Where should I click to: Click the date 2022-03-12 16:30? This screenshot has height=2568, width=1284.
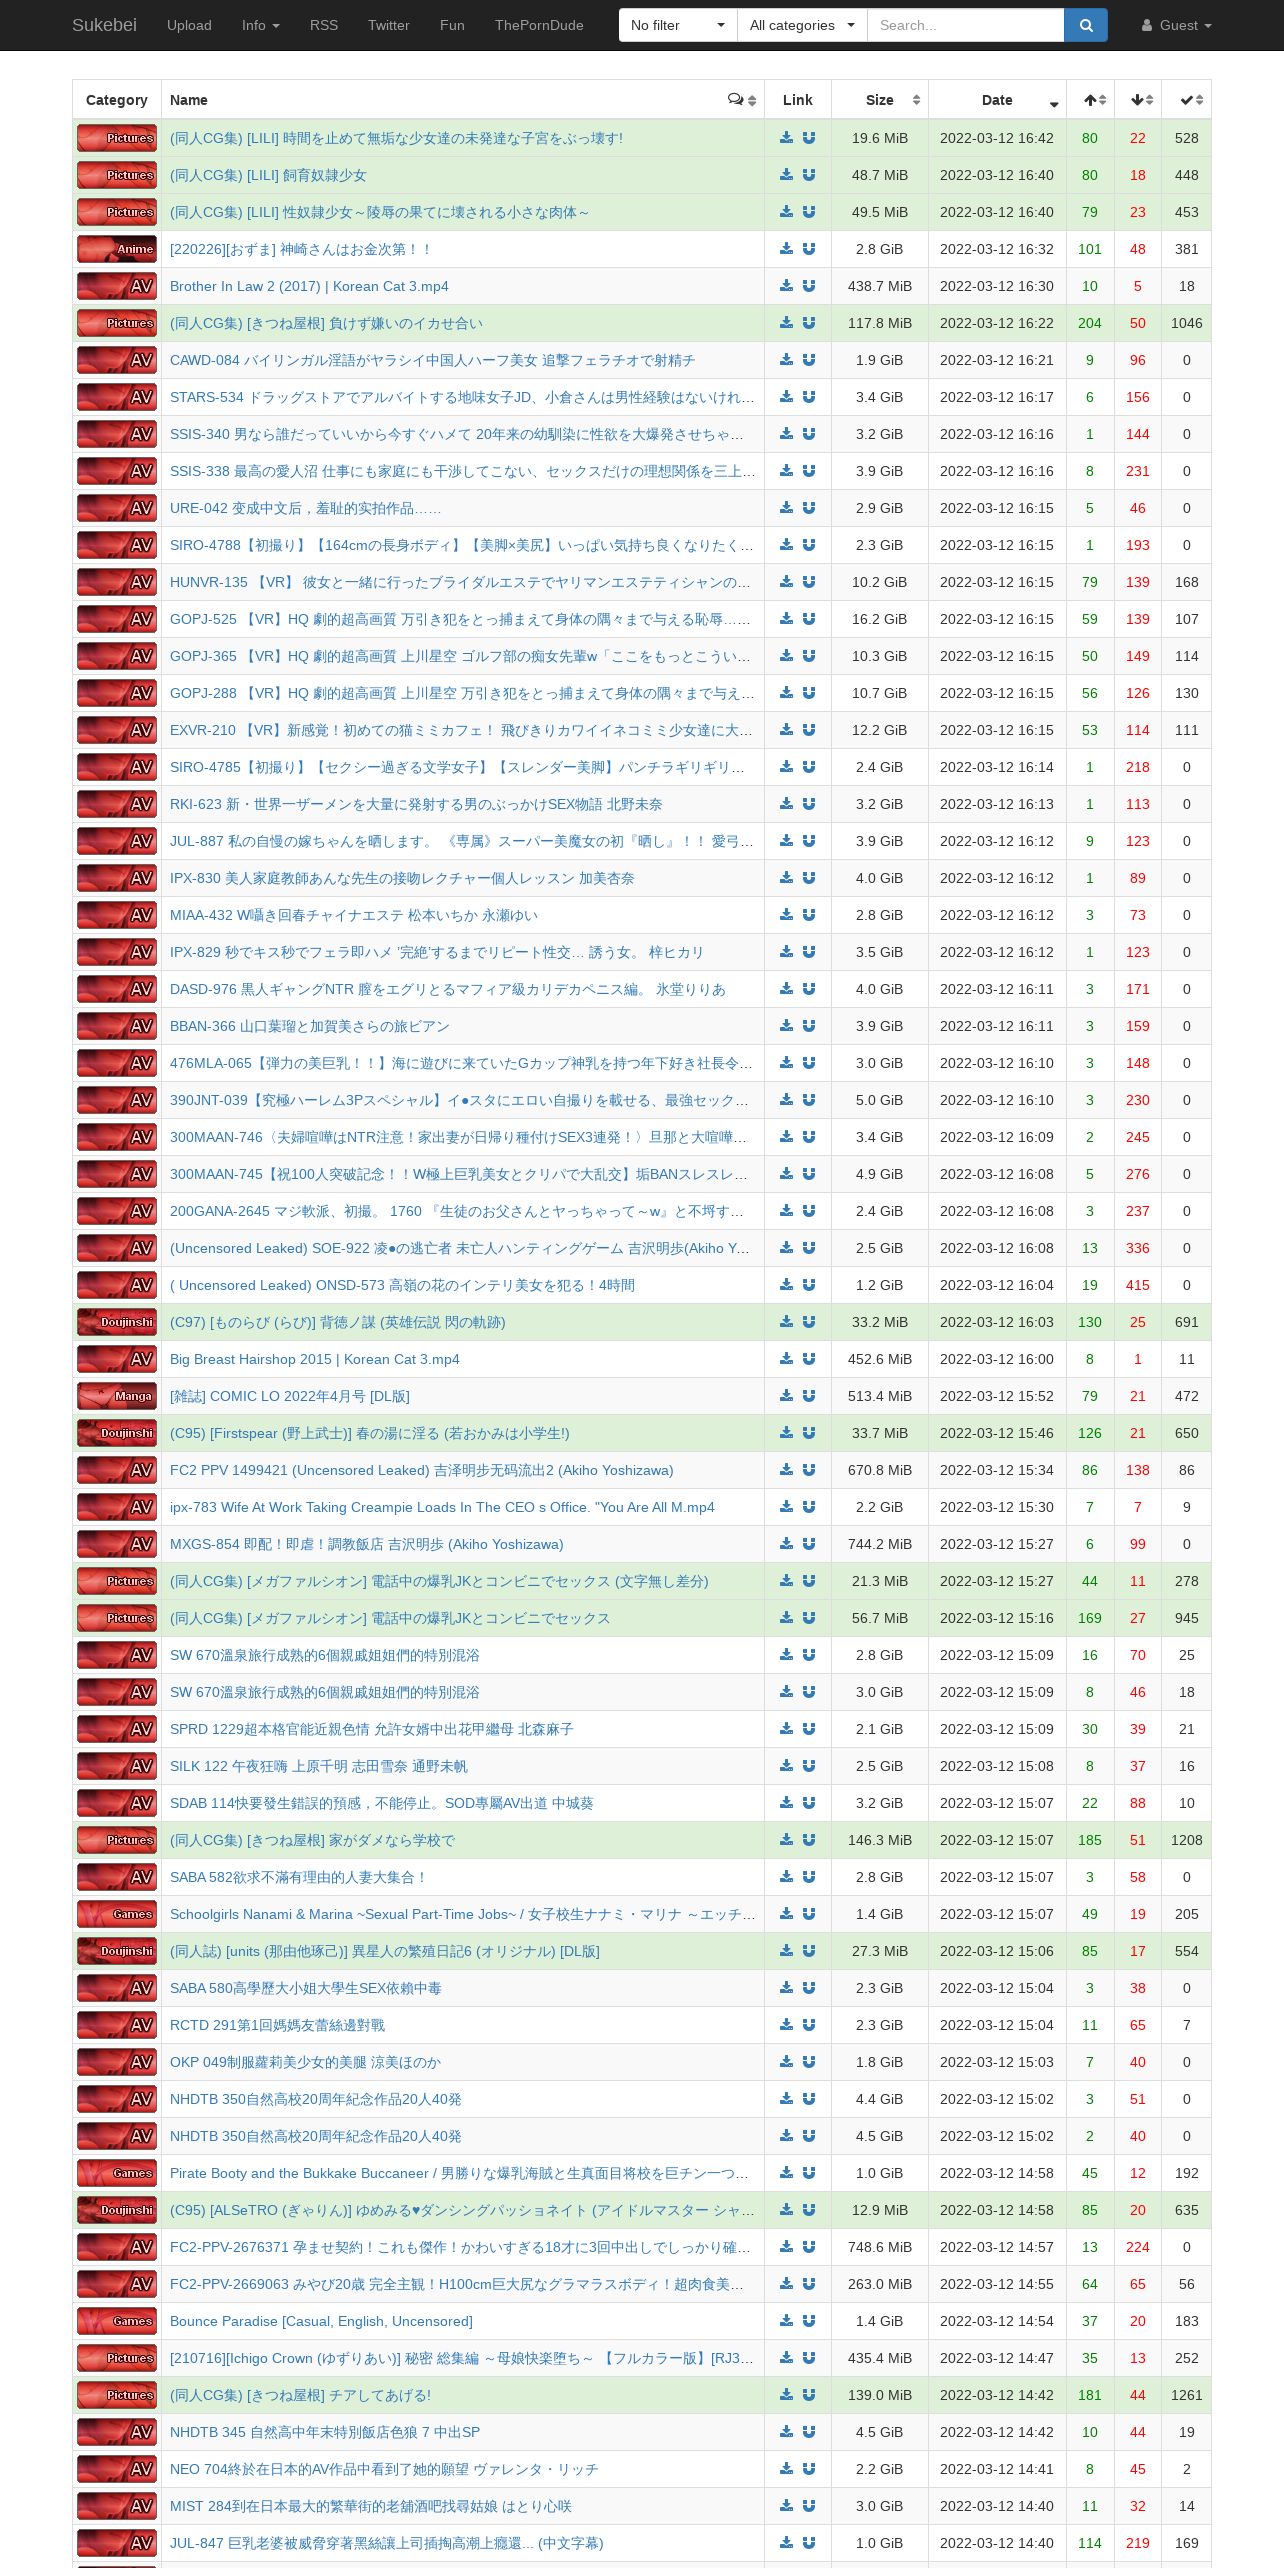pos(997,286)
